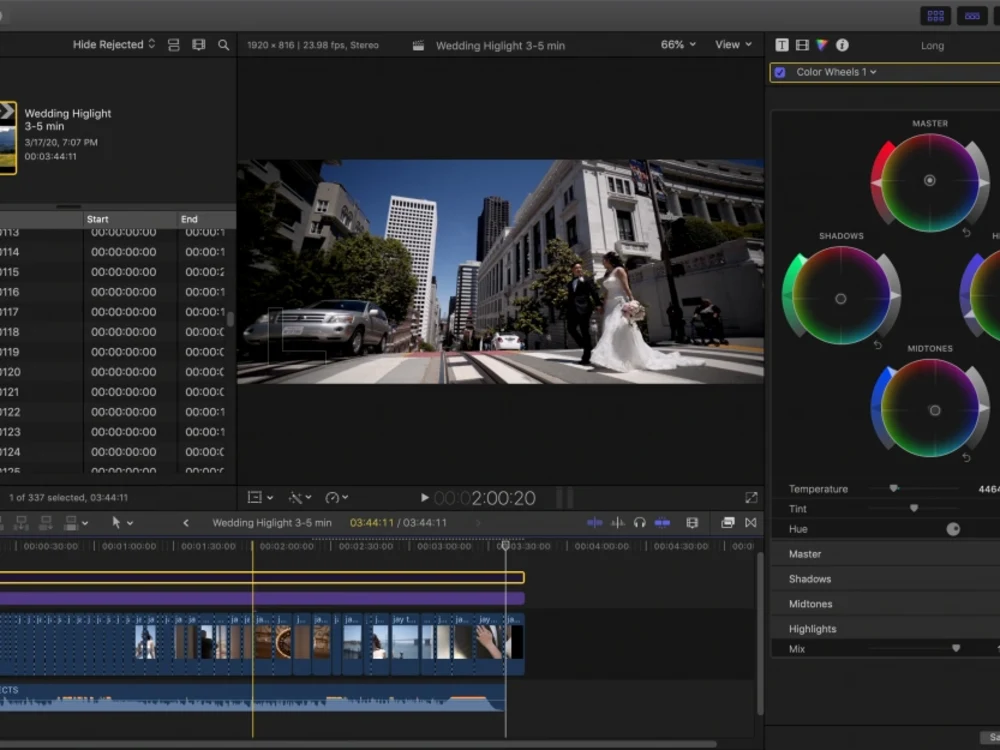Toggle audio skimming waveform icon
Screen dimensions: 1000x750
tap(617, 523)
